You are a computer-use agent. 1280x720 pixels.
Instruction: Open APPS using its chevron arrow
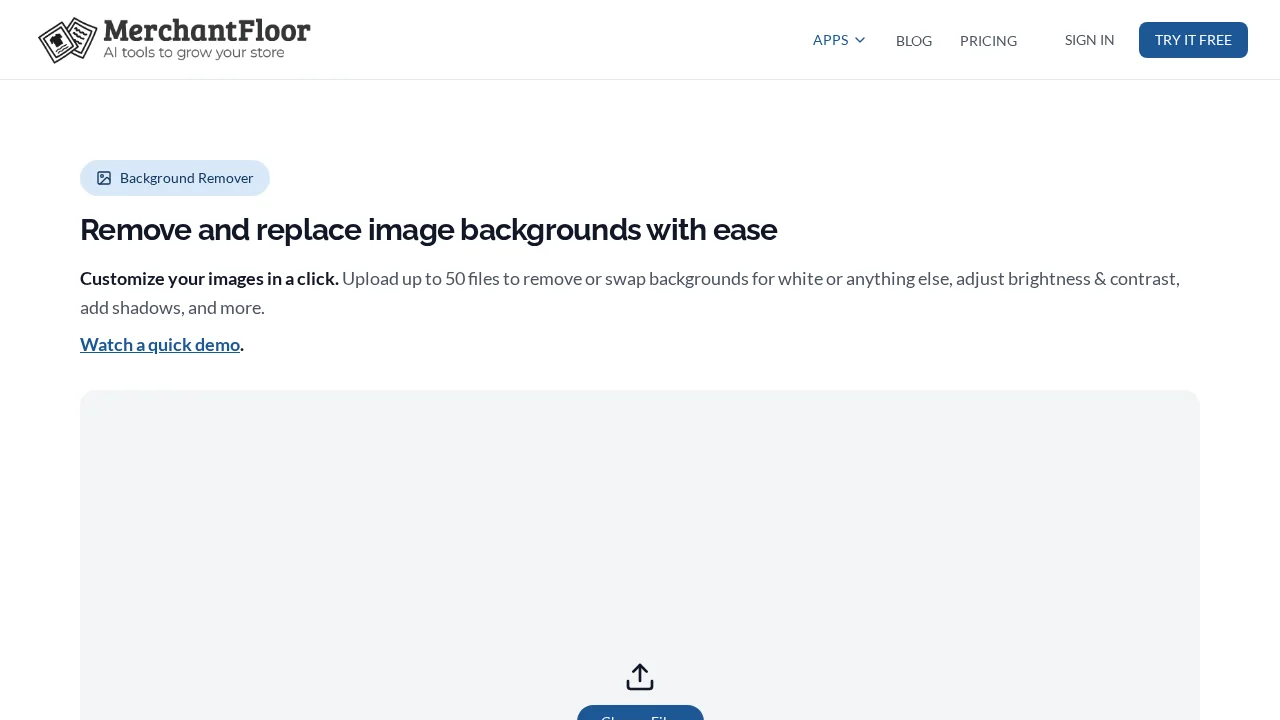point(860,40)
